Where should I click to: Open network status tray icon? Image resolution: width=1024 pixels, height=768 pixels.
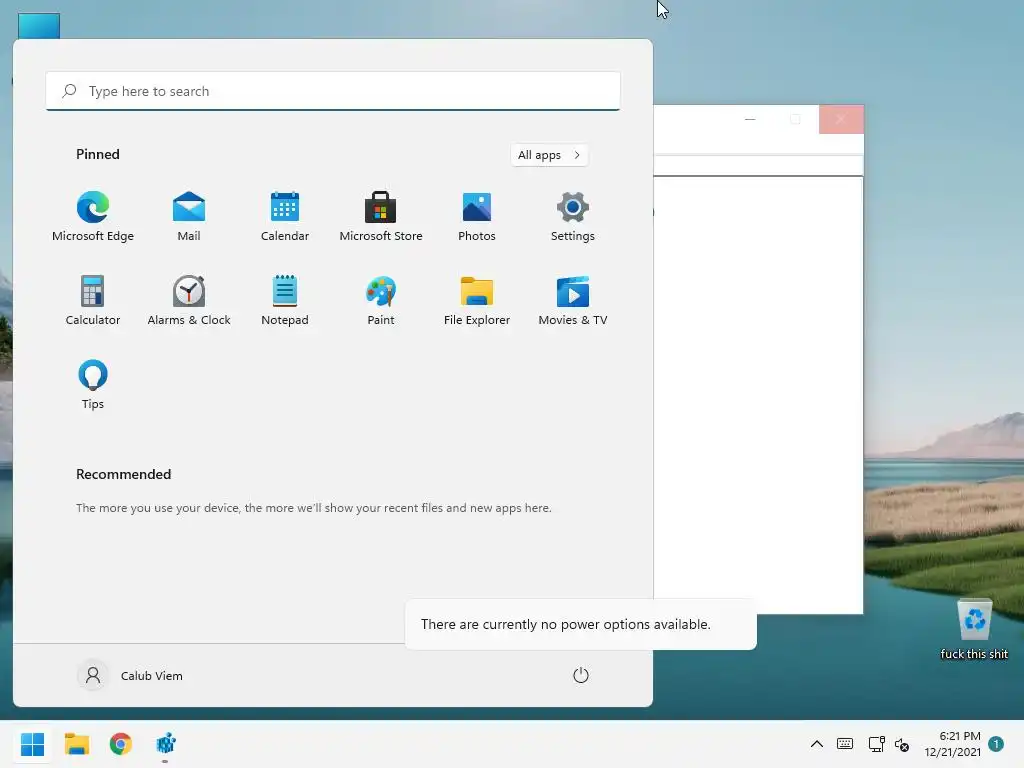[876, 744]
